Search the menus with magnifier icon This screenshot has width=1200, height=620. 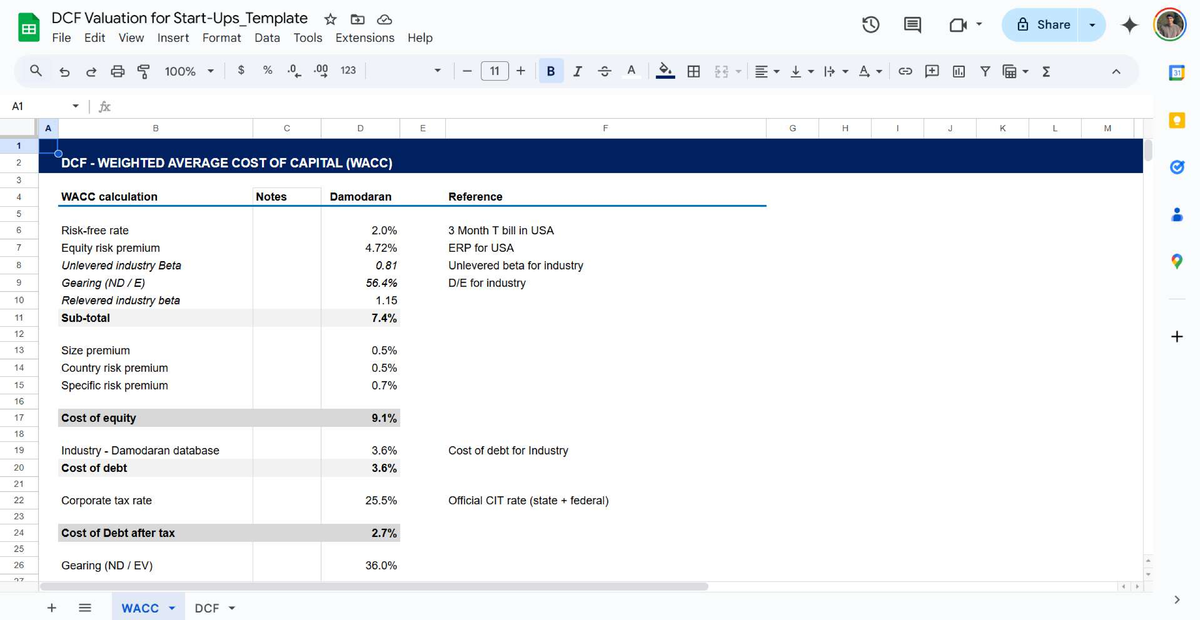click(x=36, y=71)
